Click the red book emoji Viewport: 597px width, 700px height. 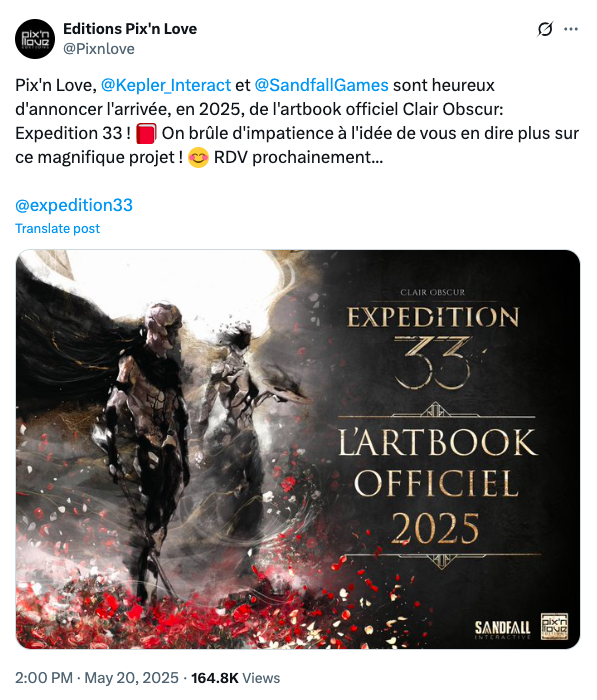click(146, 133)
